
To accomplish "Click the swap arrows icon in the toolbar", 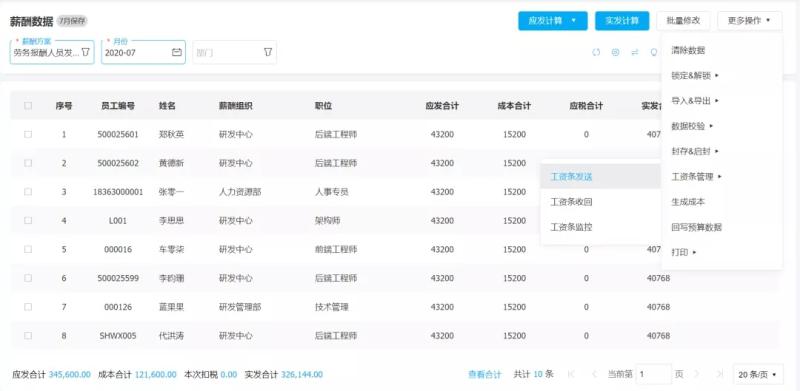I will click(x=635, y=52).
